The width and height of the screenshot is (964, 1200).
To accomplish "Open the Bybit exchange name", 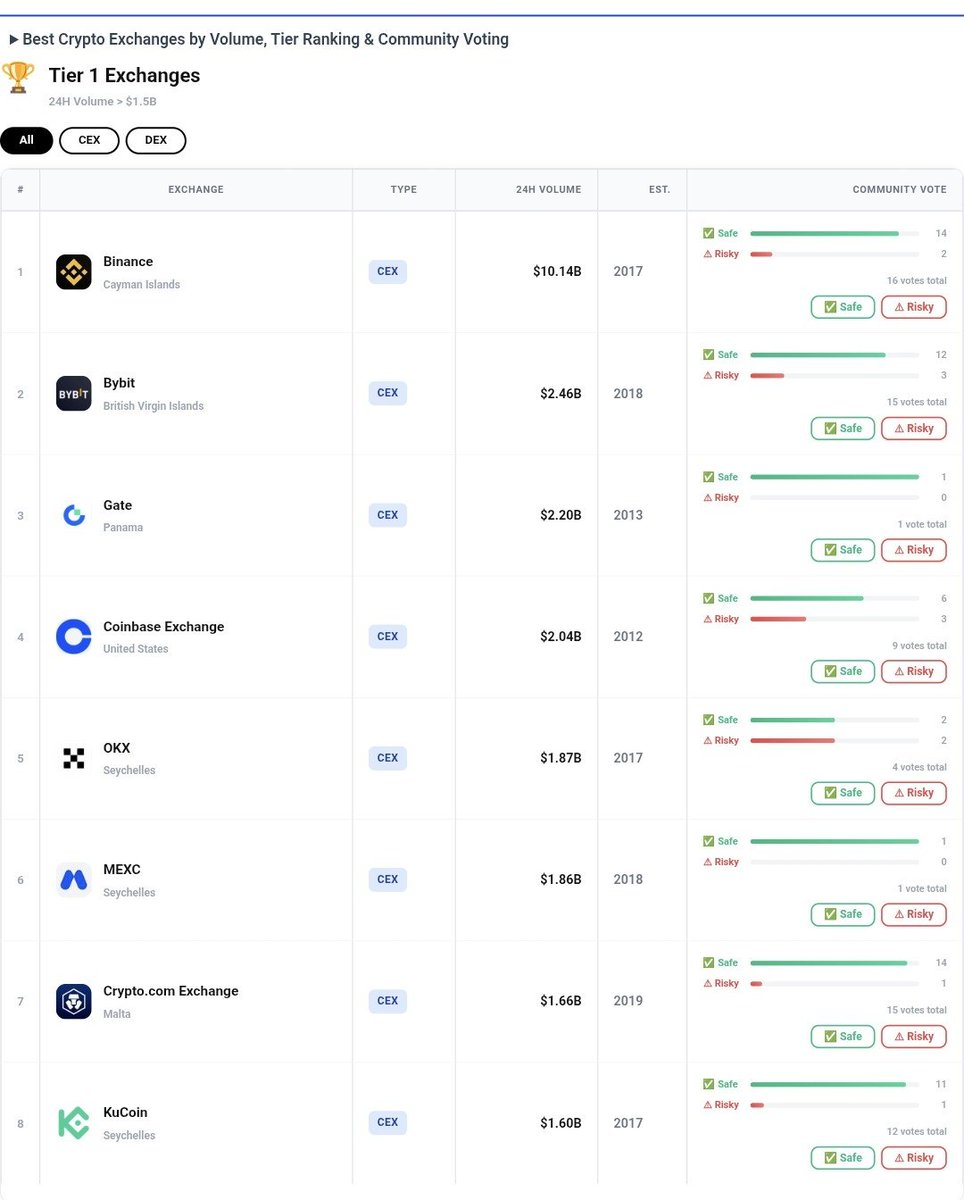I will point(119,383).
